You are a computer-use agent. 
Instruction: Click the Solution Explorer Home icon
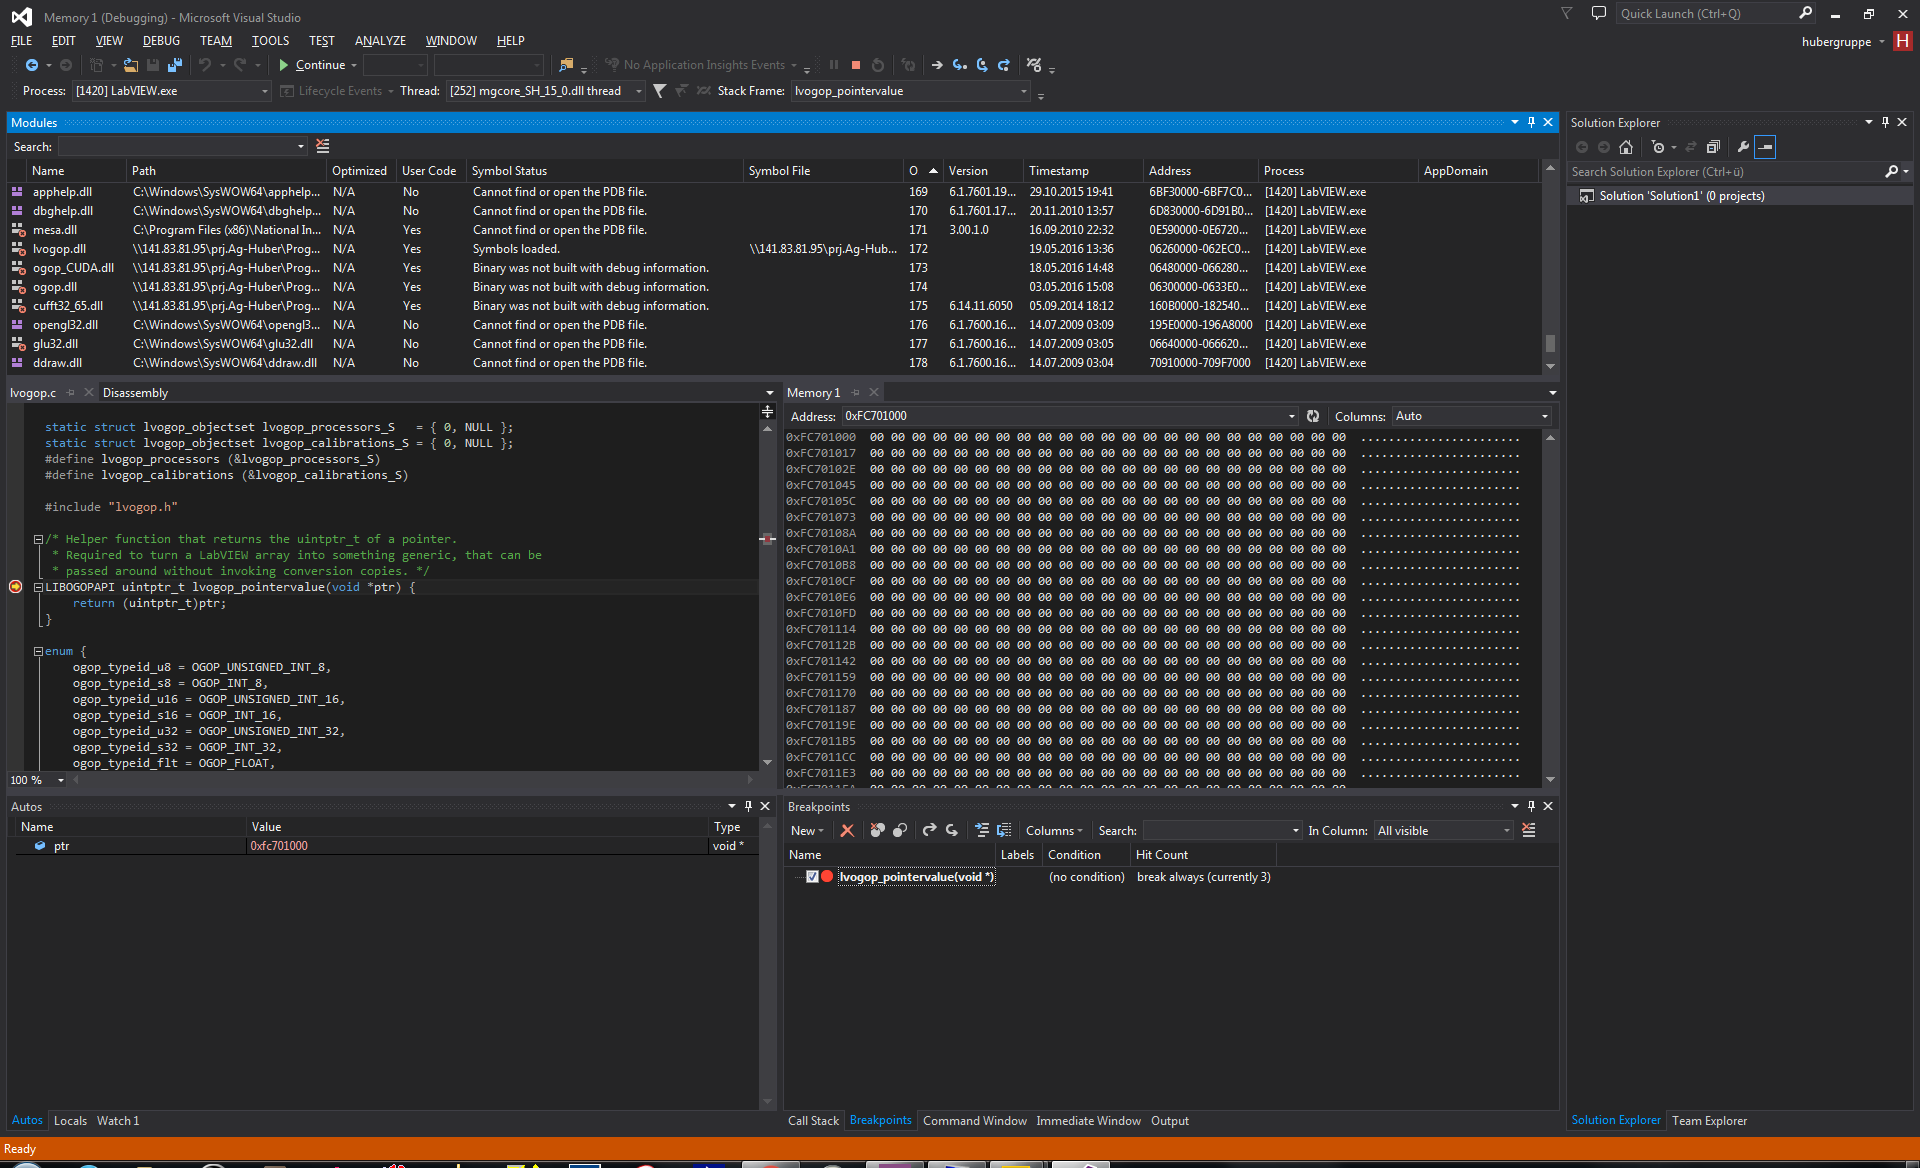coord(1626,147)
